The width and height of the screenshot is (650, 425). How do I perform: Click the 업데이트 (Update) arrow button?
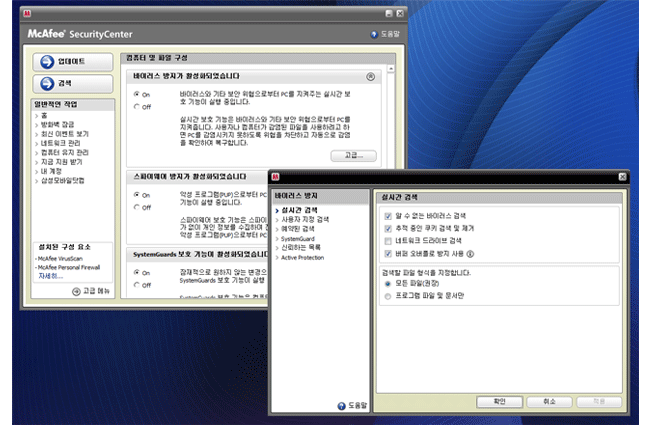tap(73, 62)
